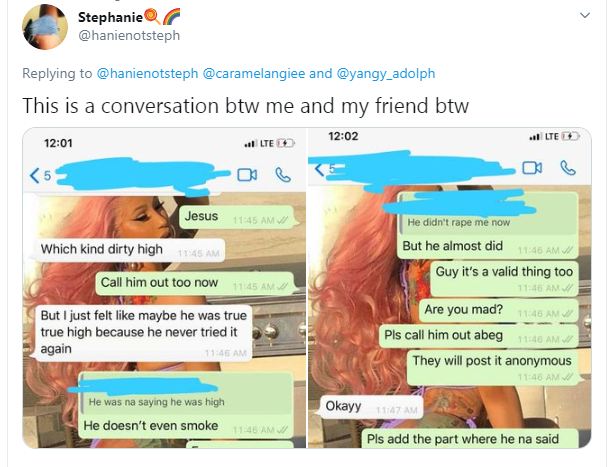
Task: Click the battery icon in left screenshot
Action: click(286, 143)
